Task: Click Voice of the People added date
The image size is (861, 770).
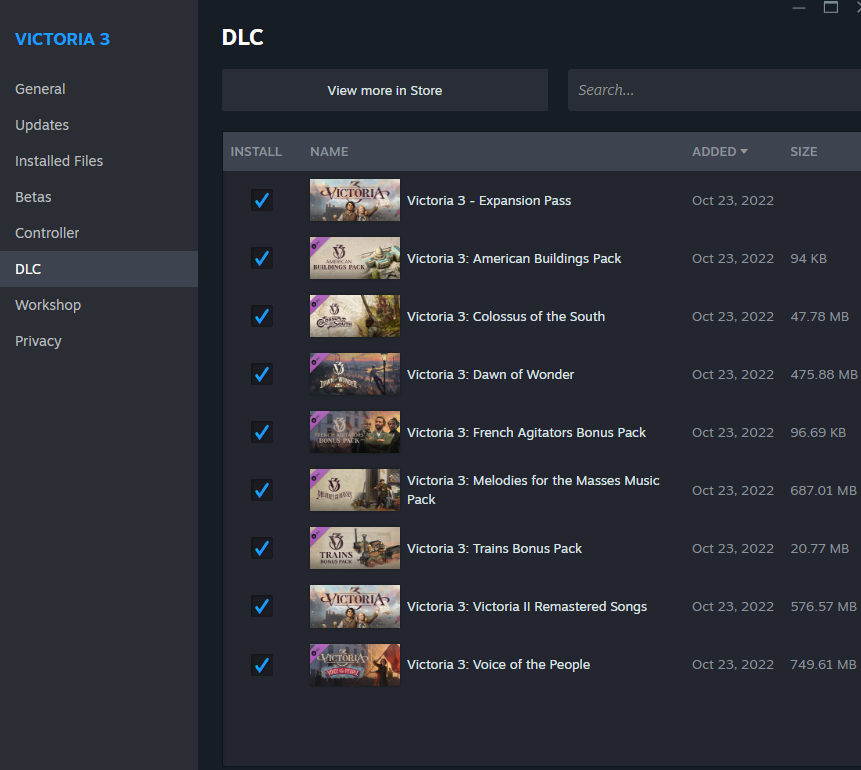Action: (x=733, y=665)
